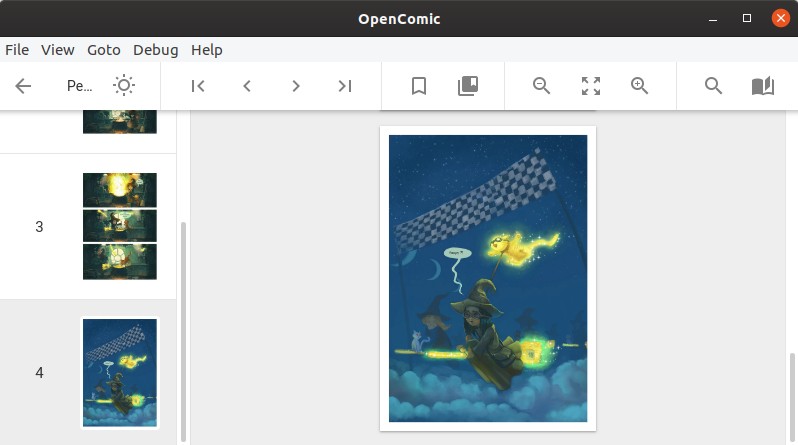Open the Help menu
798x445 pixels.
point(207,50)
